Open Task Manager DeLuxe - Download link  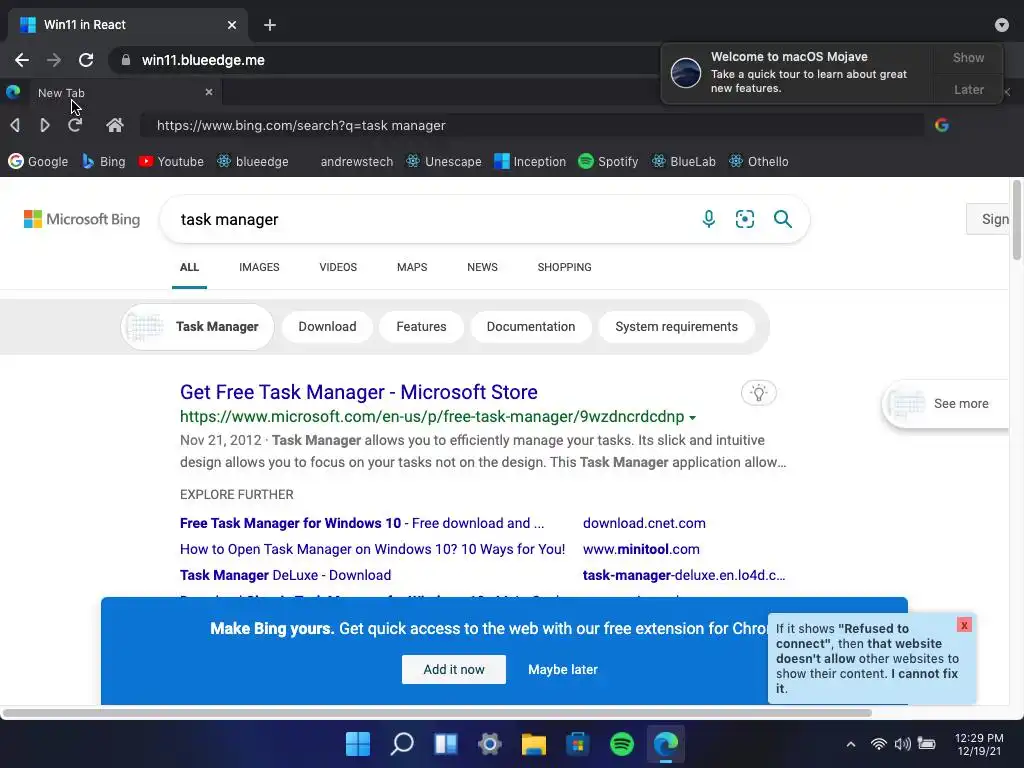pos(285,575)
